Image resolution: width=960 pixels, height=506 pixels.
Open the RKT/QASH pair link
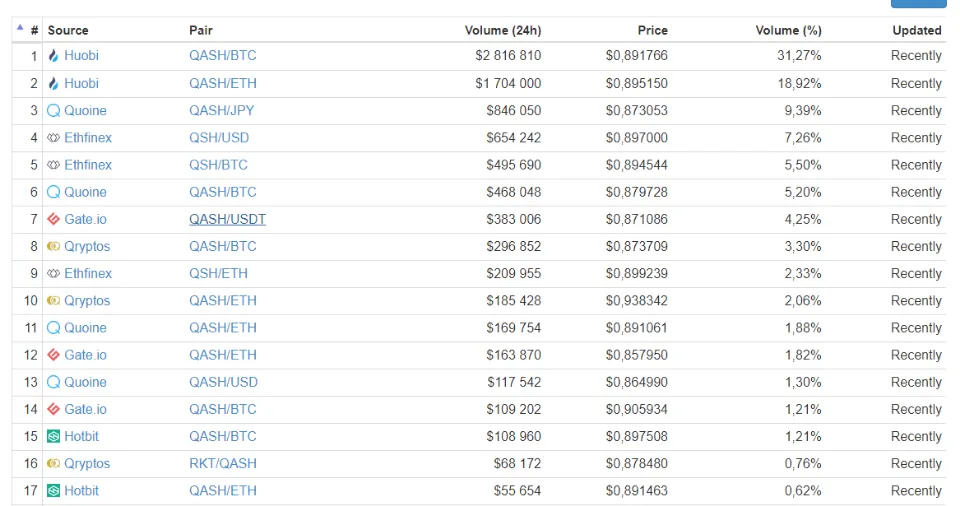(223, 463)
